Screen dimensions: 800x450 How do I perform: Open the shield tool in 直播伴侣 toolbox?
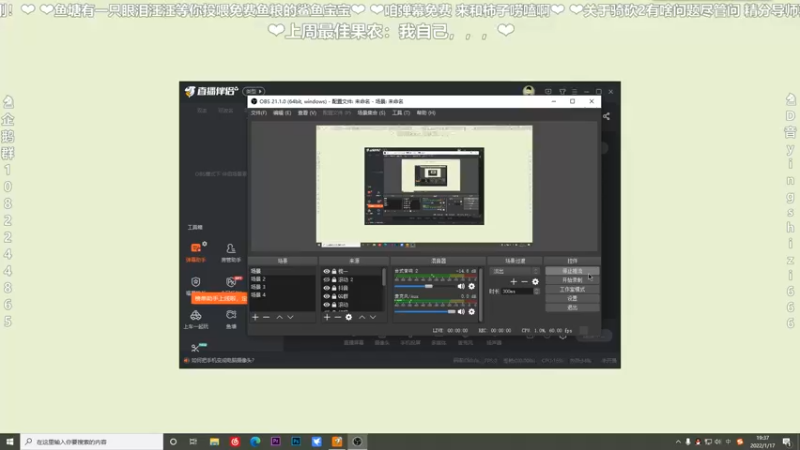click(196, 282)
